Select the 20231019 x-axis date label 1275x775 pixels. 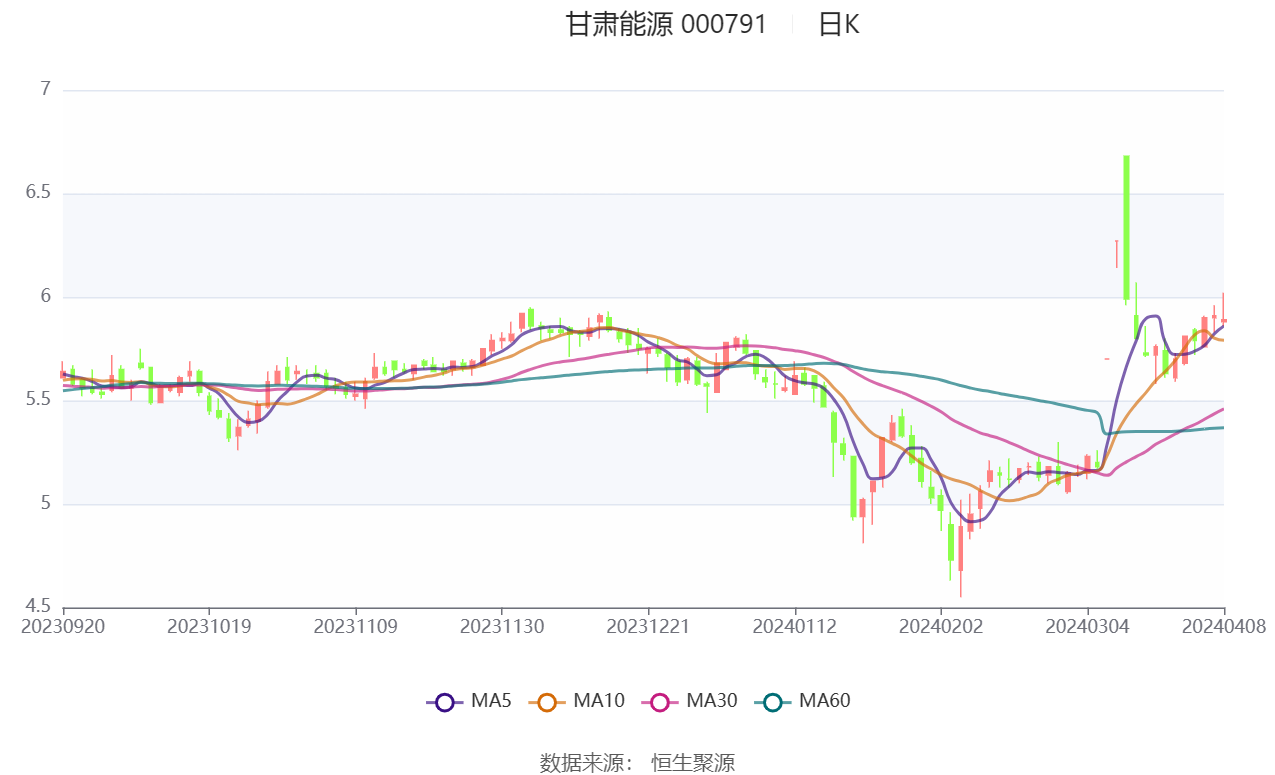[x=209, y=627]
